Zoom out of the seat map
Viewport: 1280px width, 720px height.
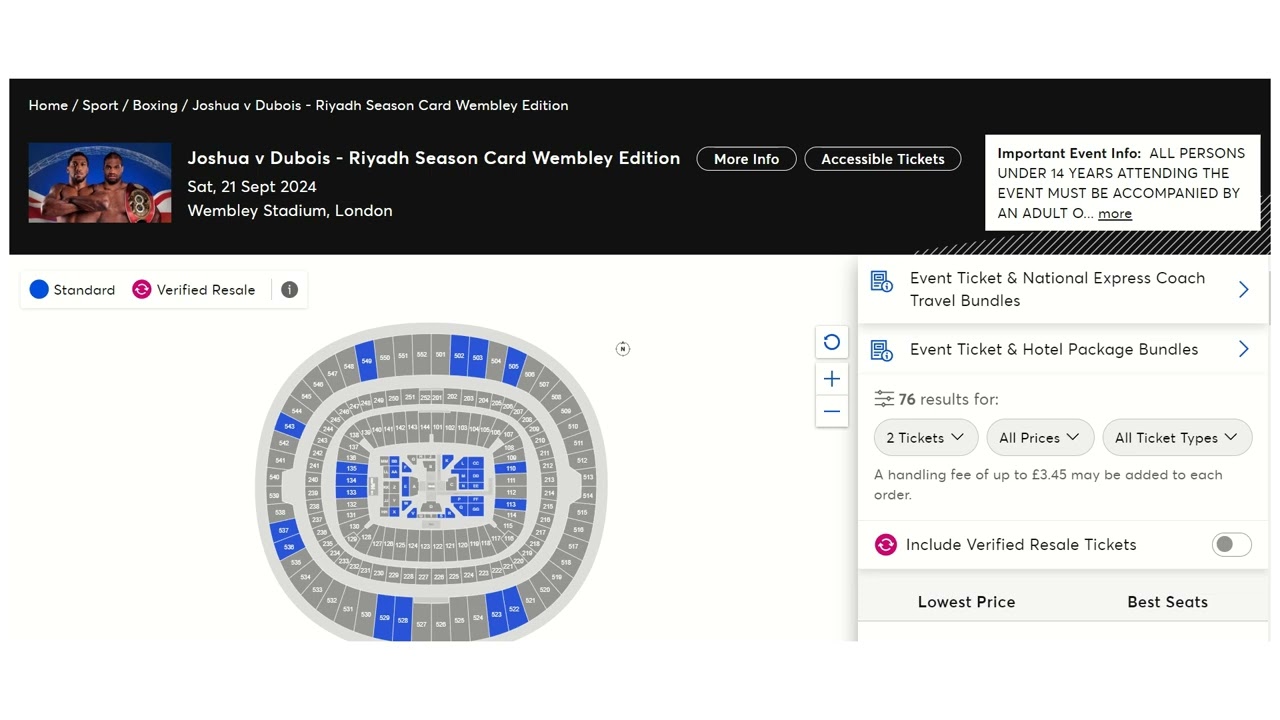coord(831,411)
